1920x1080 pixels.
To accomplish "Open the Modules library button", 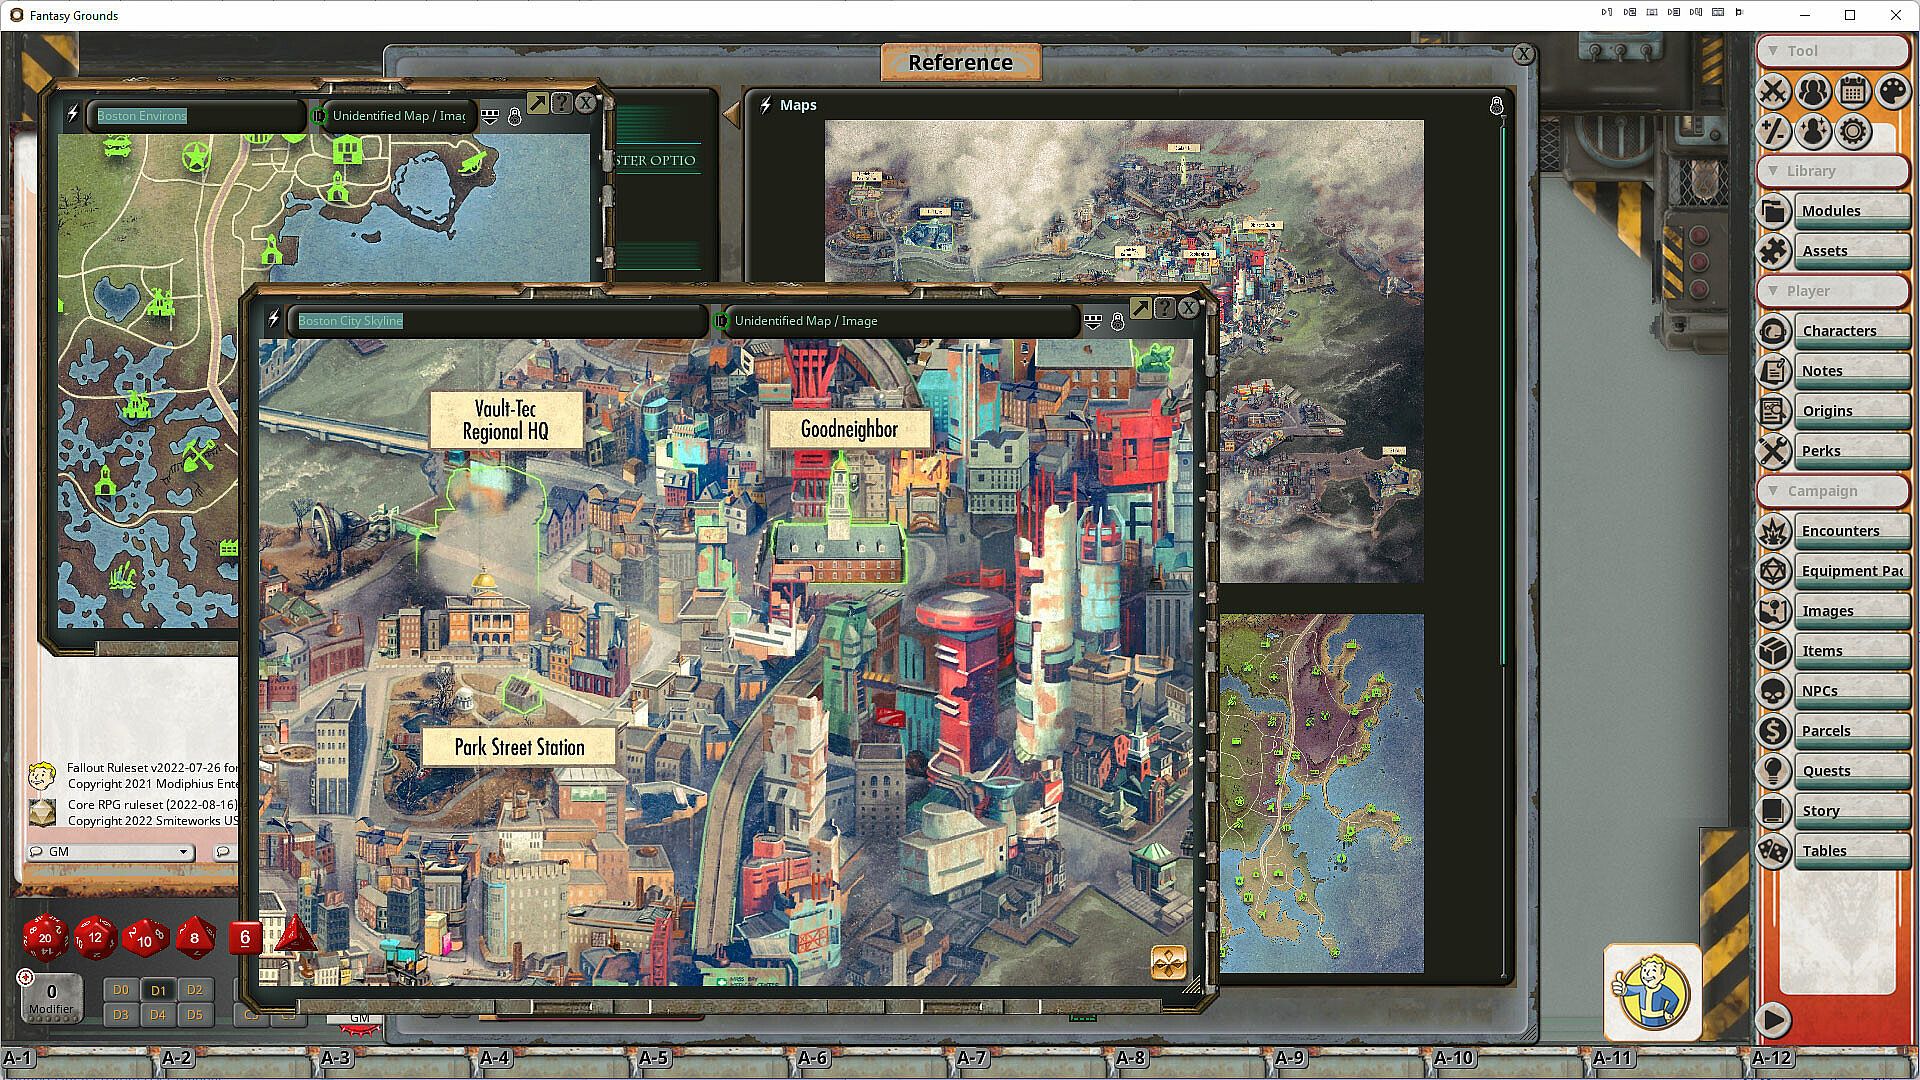I will (1830, 211).
